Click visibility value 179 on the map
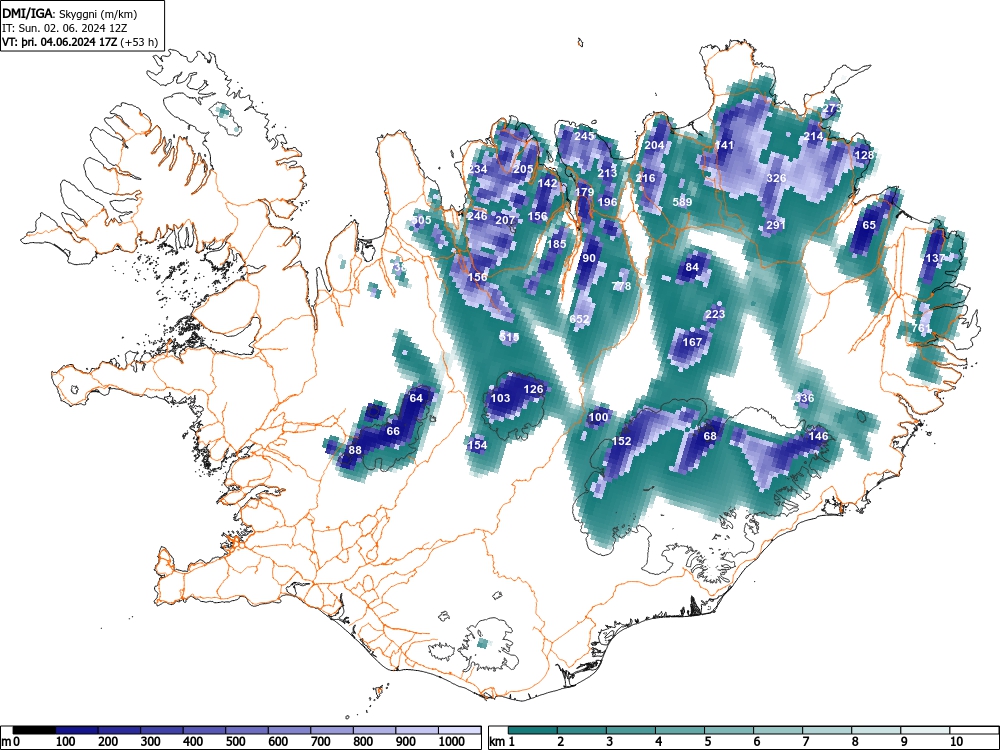Viewport: 1000px width, 750px height. click(584, 192)
